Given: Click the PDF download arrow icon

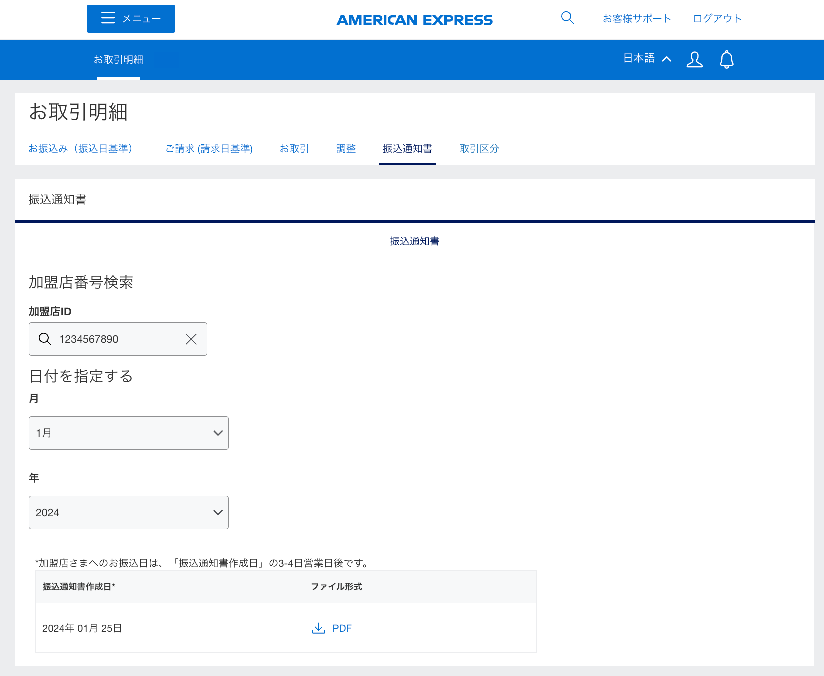Looking at the screenshot, I should coord(318,628).
